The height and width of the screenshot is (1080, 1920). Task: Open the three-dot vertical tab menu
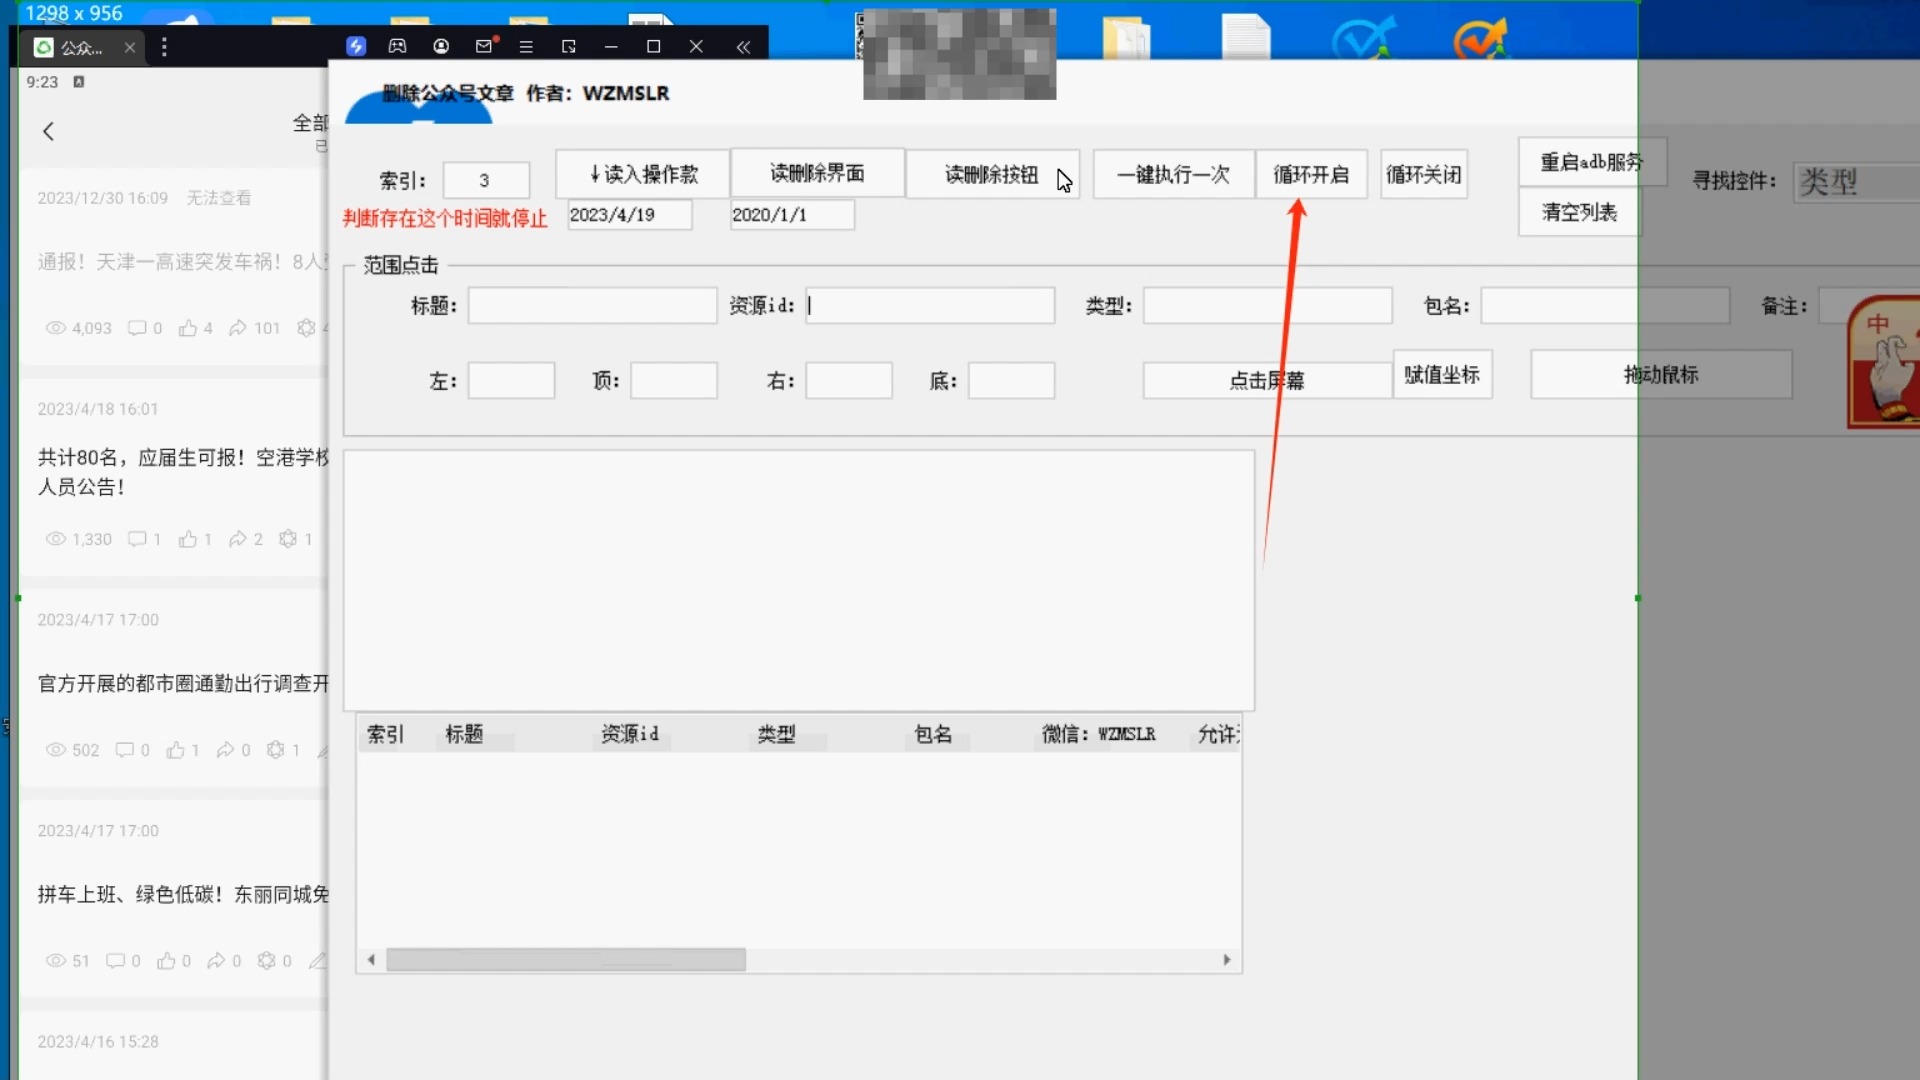point(164,47)
